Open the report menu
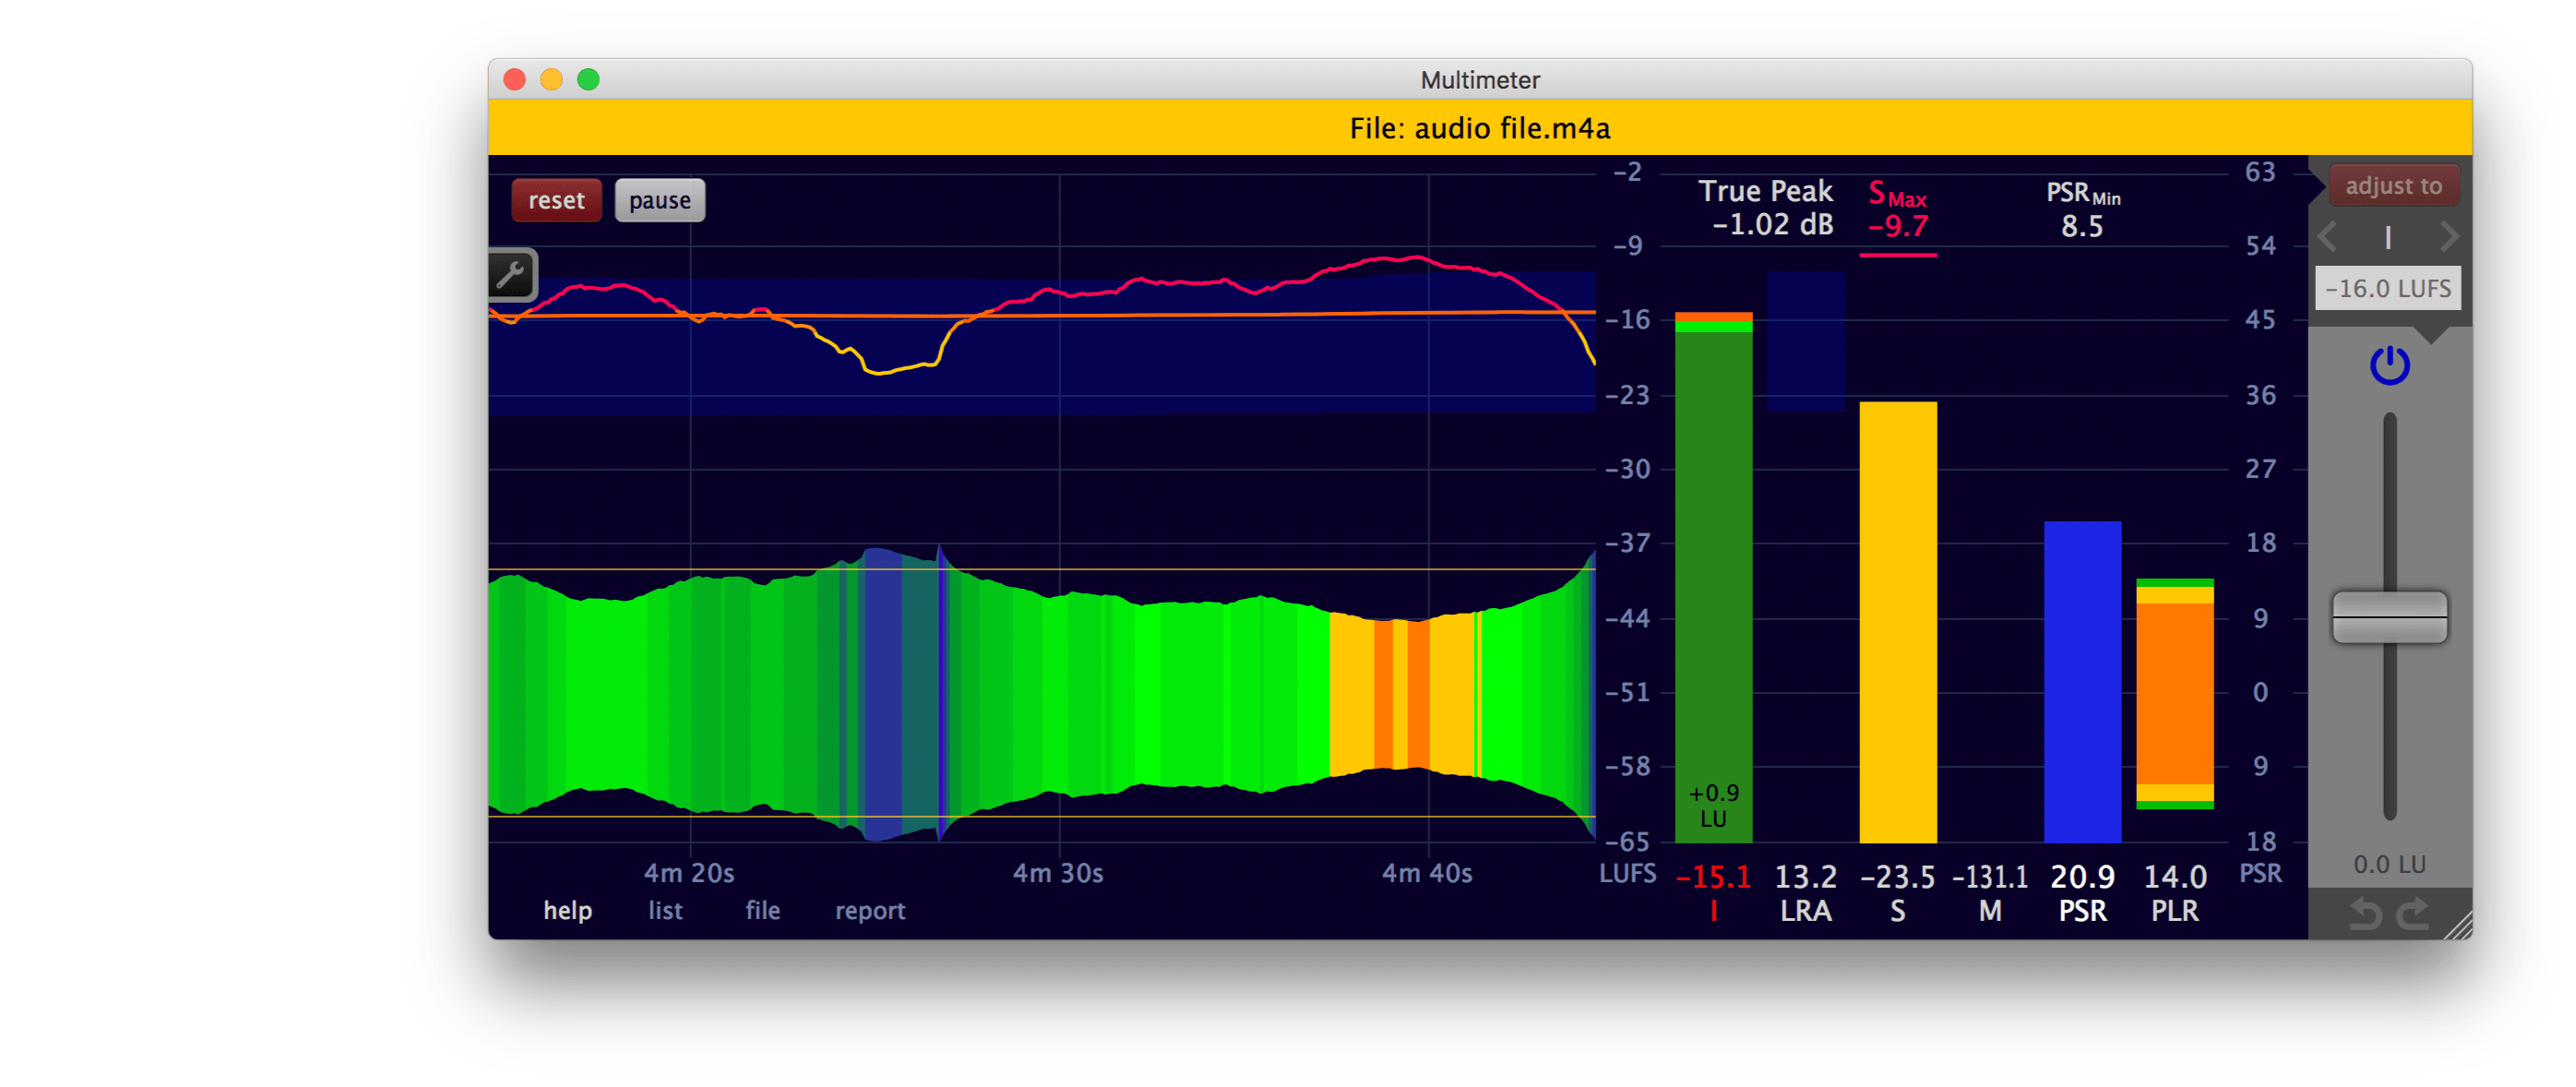This screenshot has height=1087, width=2576. click(870, 910)
